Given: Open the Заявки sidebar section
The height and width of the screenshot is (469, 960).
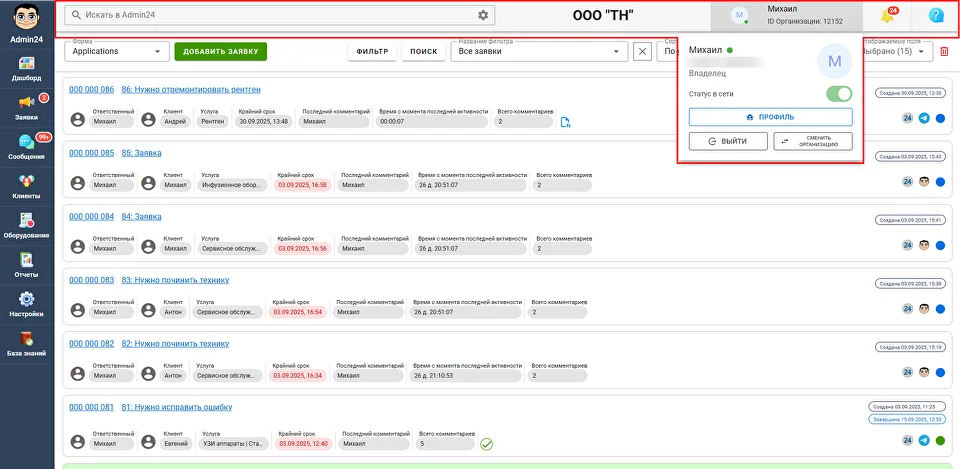Looking at the screenshot, I should coord(26,108).
